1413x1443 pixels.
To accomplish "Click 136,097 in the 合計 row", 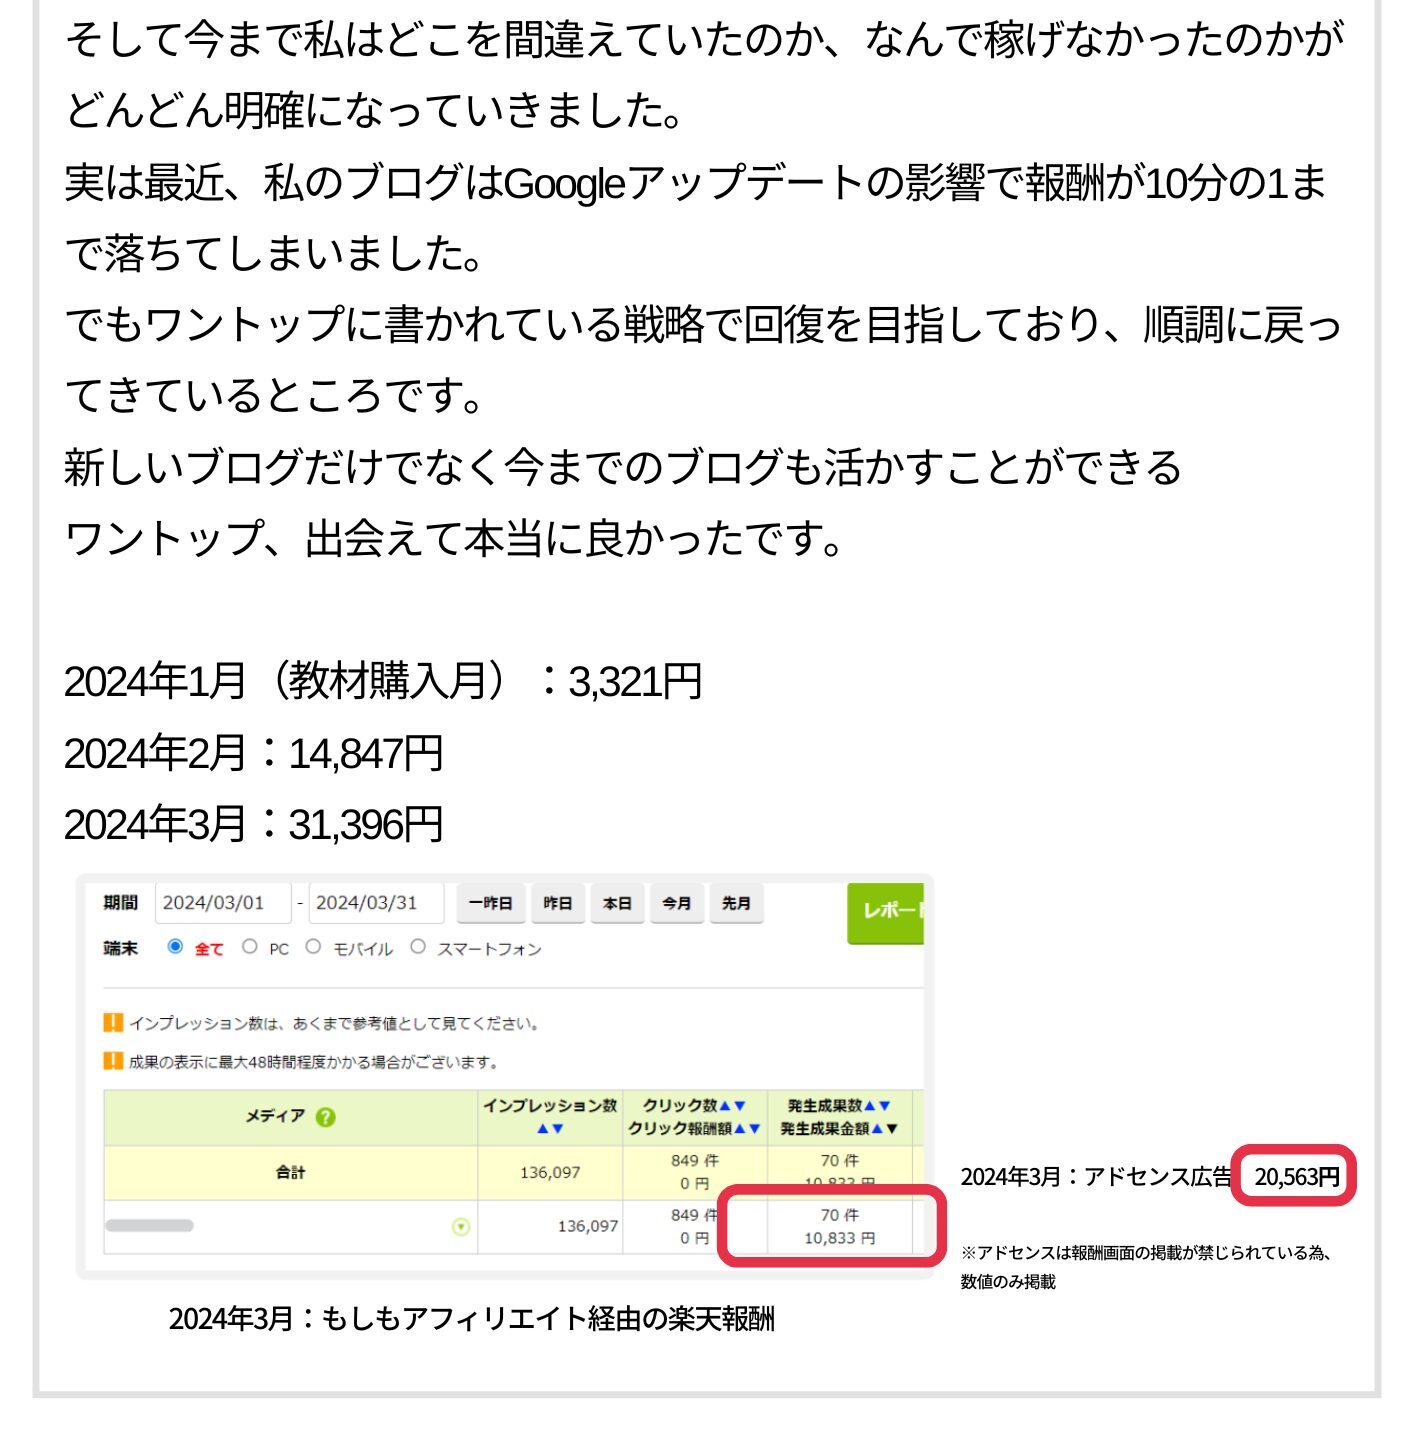I will pos(550,1173).
